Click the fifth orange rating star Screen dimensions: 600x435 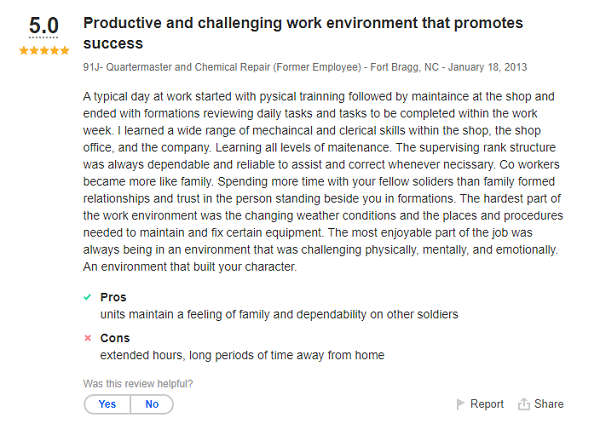pos(66,50)
